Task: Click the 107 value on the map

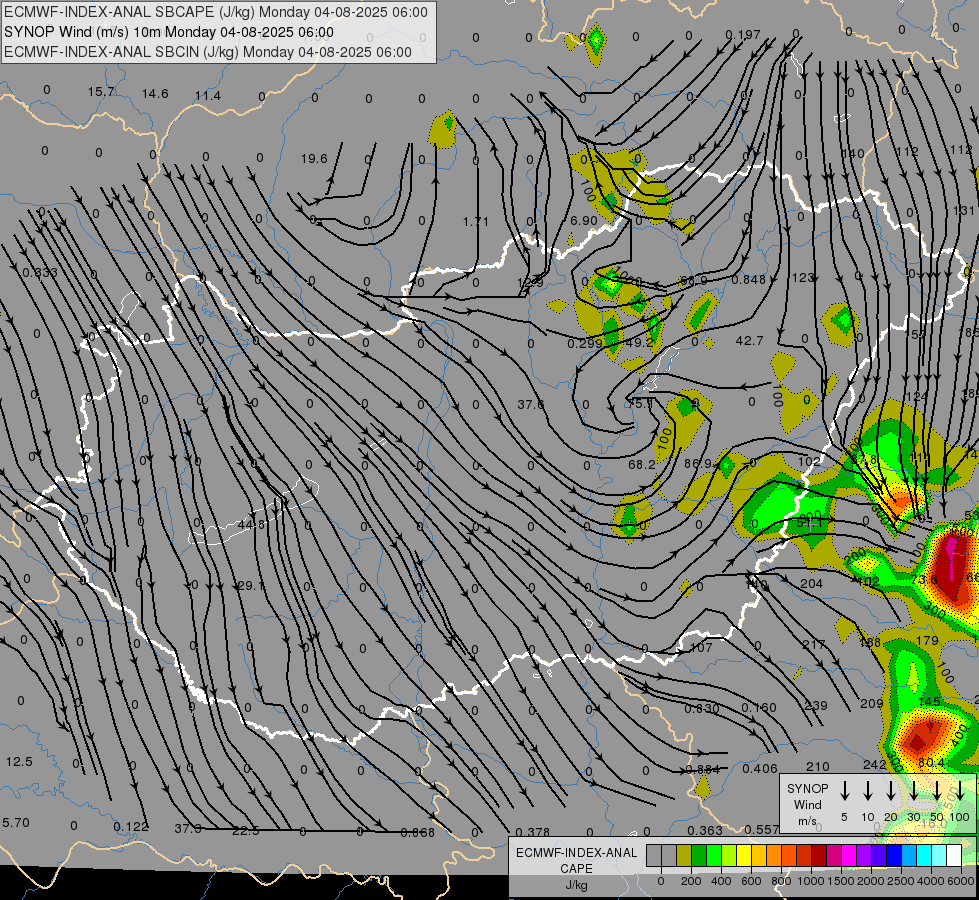Action: (701, 648)
